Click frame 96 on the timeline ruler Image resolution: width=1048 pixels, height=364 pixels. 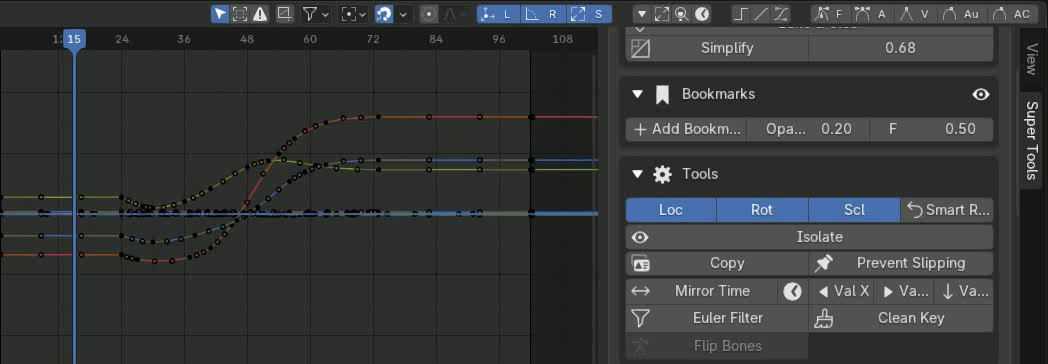[x=499, y=39]
